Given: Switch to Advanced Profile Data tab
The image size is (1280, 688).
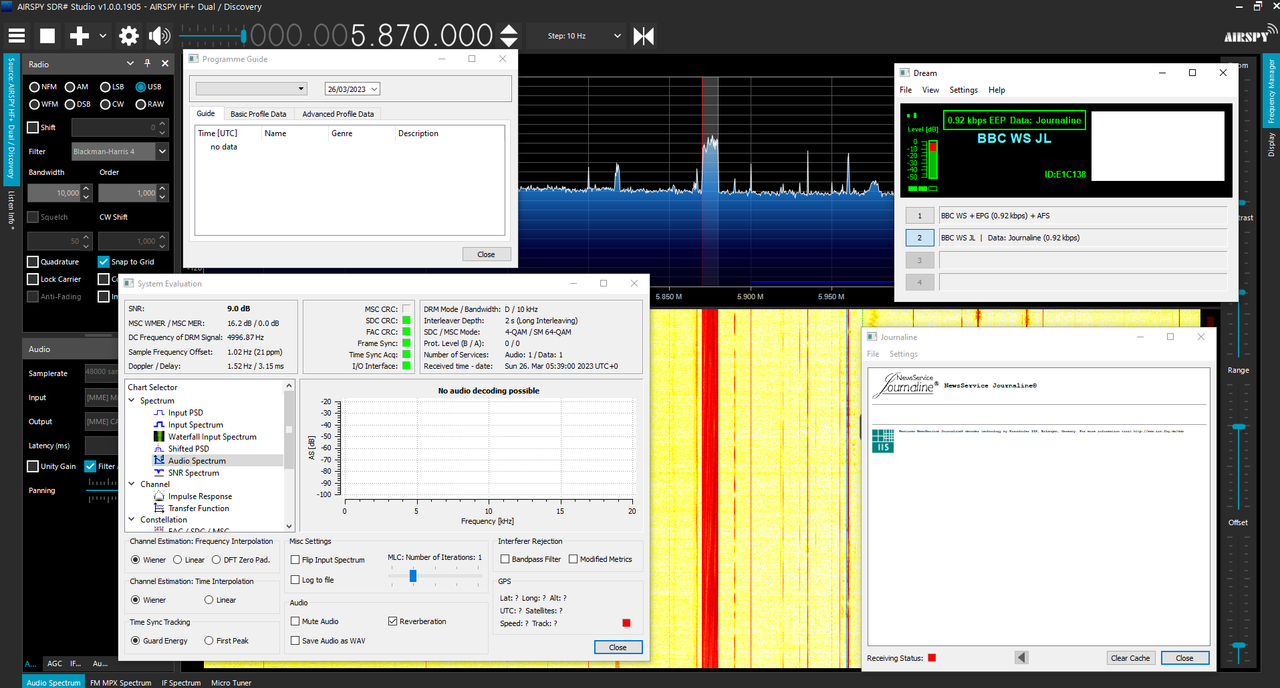Looking at the screenshot, I should click(338, 114).
